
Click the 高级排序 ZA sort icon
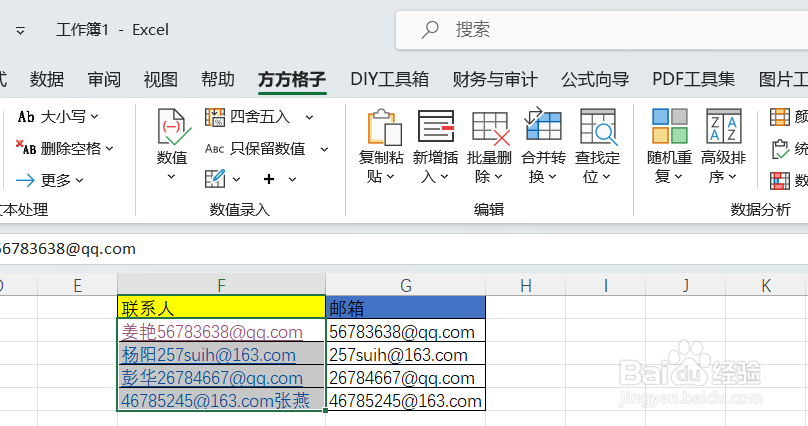723,126
